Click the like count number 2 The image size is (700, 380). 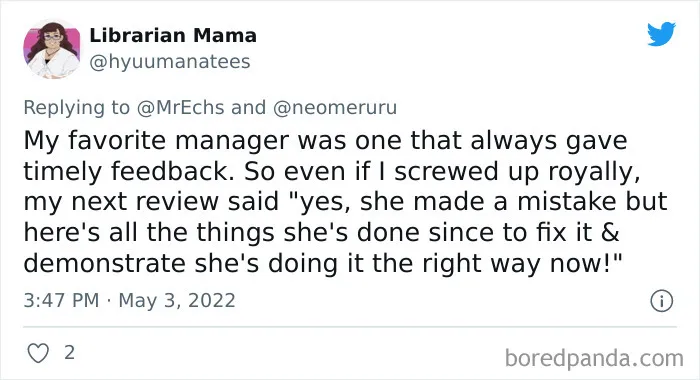pos(69,353)
